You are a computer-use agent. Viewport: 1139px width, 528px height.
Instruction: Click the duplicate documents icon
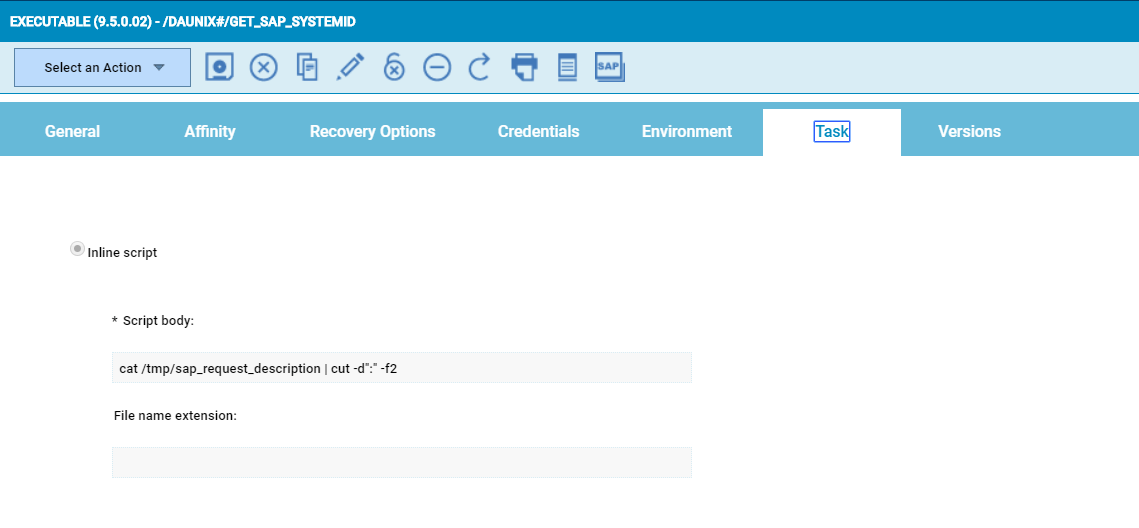coord(307,67)
